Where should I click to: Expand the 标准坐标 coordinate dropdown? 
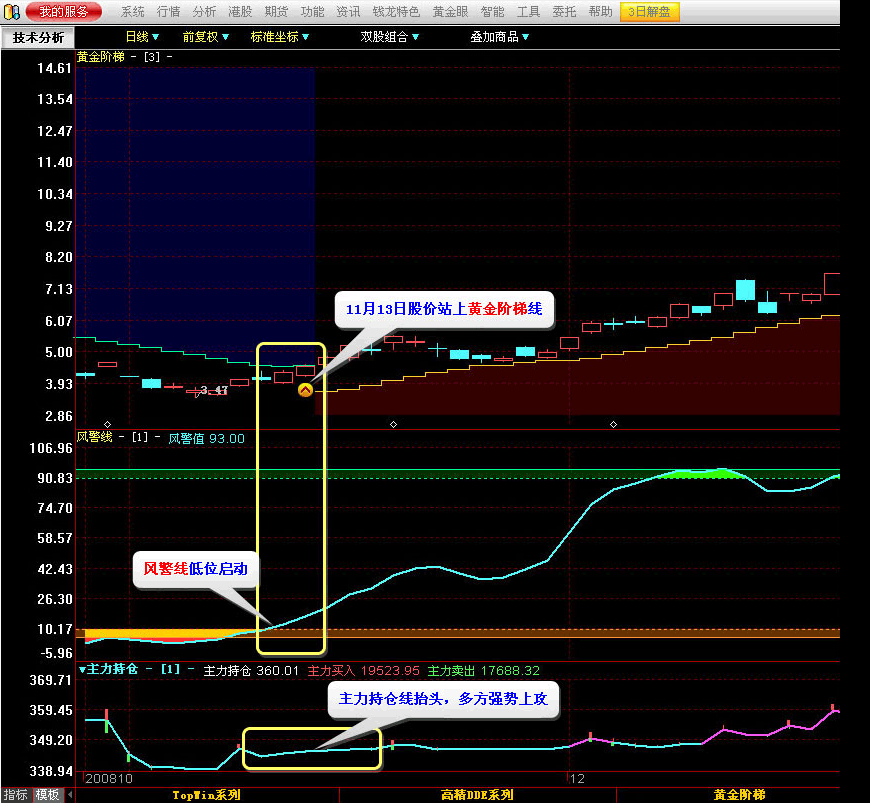coord(280,37)
